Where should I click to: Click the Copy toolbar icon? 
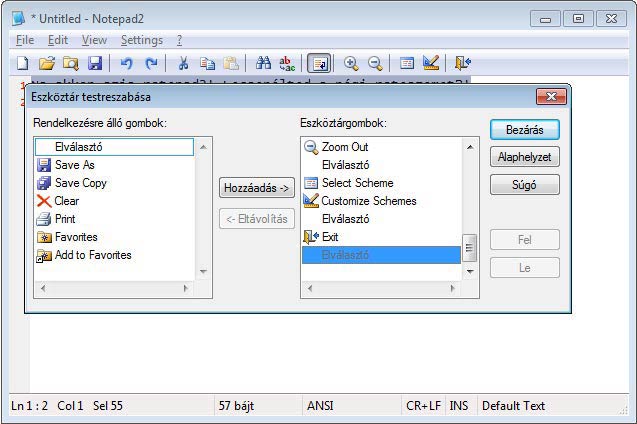(x=208, y=63)
